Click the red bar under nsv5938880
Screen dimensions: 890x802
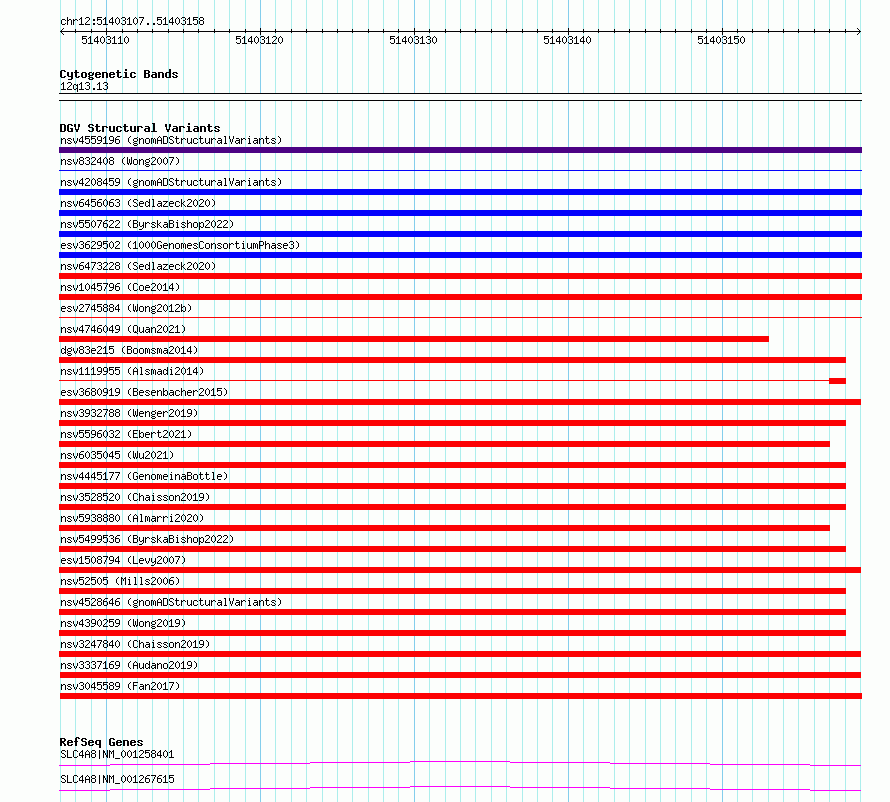click(444, 528)
